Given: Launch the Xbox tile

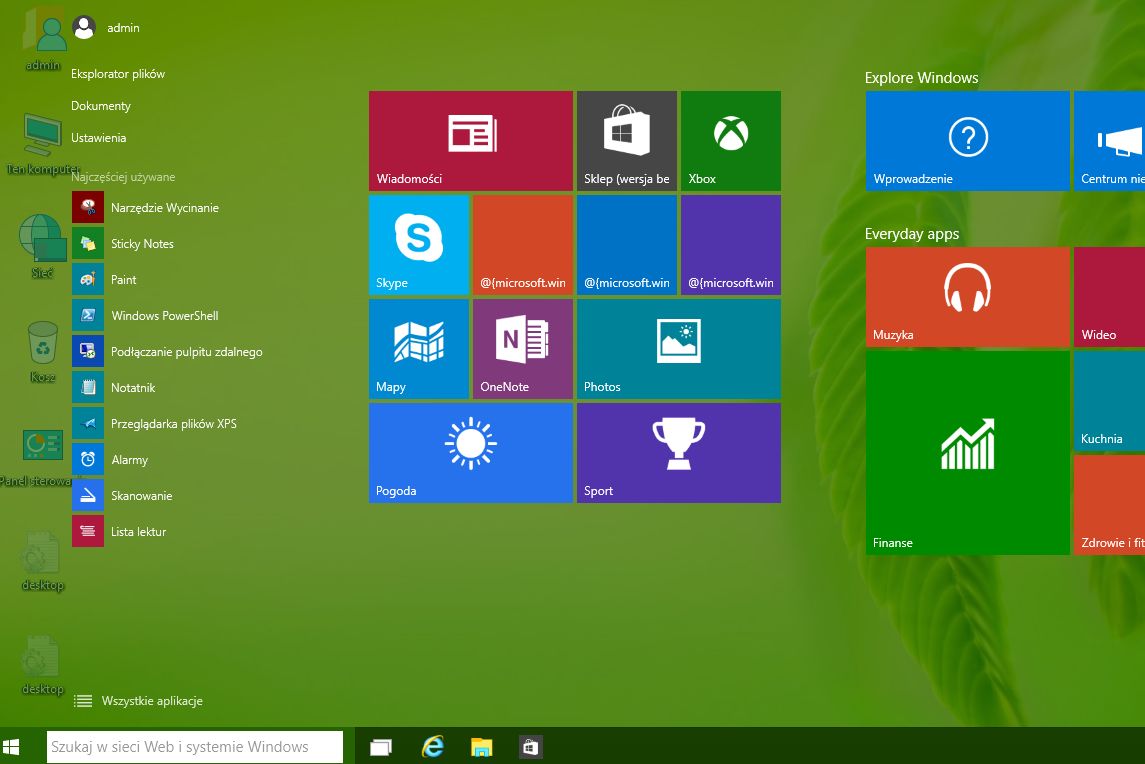Looking at the screenshot, I should [731, 141].
